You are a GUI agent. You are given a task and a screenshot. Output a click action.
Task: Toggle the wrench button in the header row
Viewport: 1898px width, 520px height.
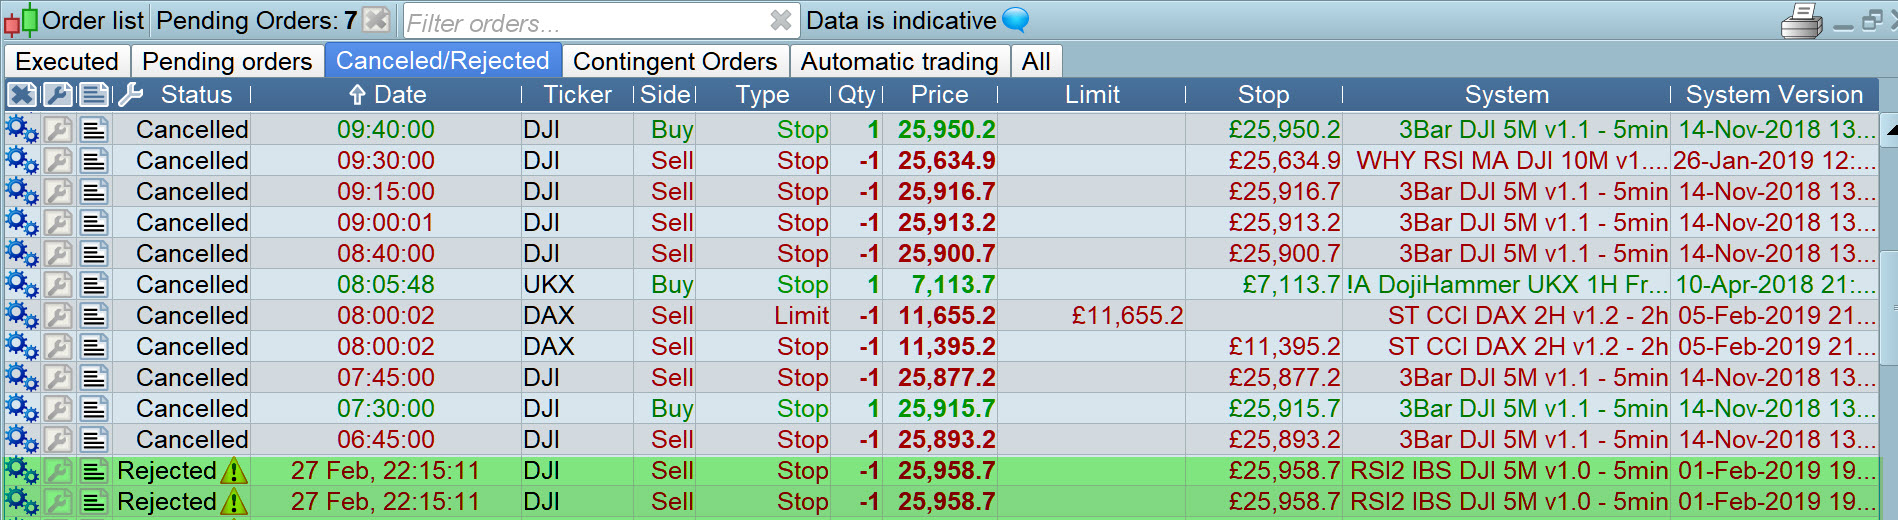pos(59,95)
